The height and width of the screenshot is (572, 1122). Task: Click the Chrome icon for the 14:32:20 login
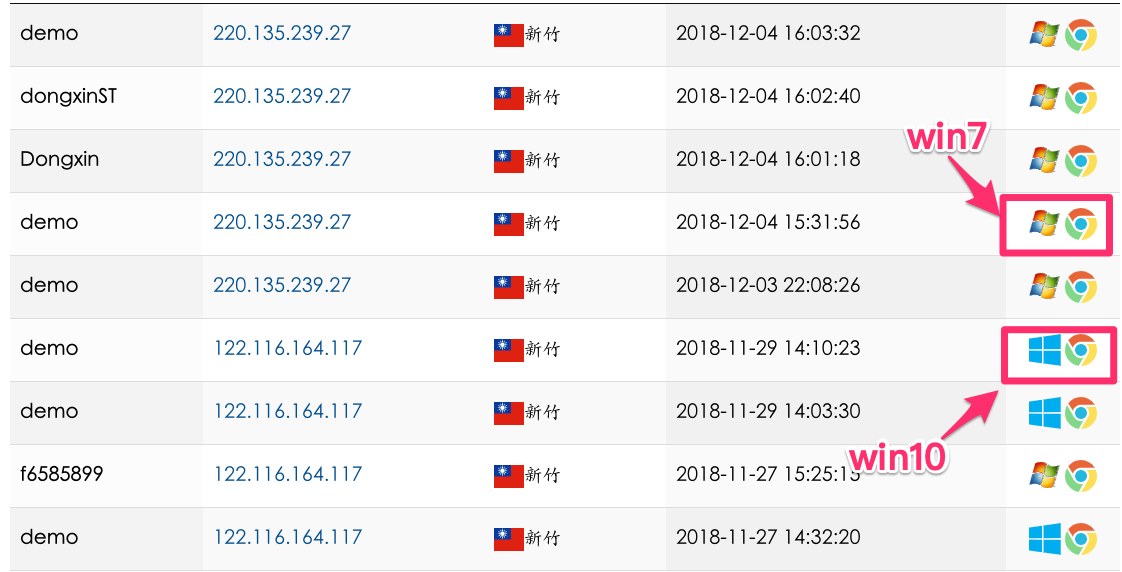pos(1080,538)
